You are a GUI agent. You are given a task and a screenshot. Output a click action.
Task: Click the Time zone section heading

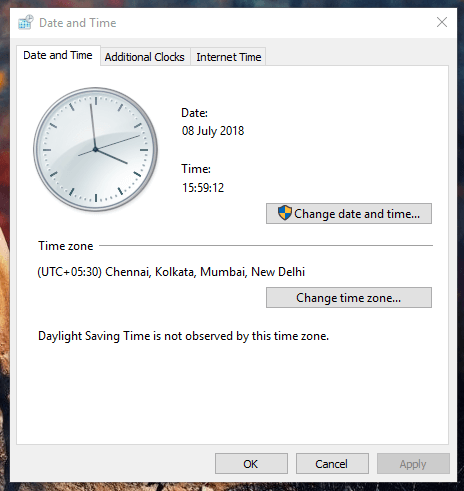pos(66,246)
